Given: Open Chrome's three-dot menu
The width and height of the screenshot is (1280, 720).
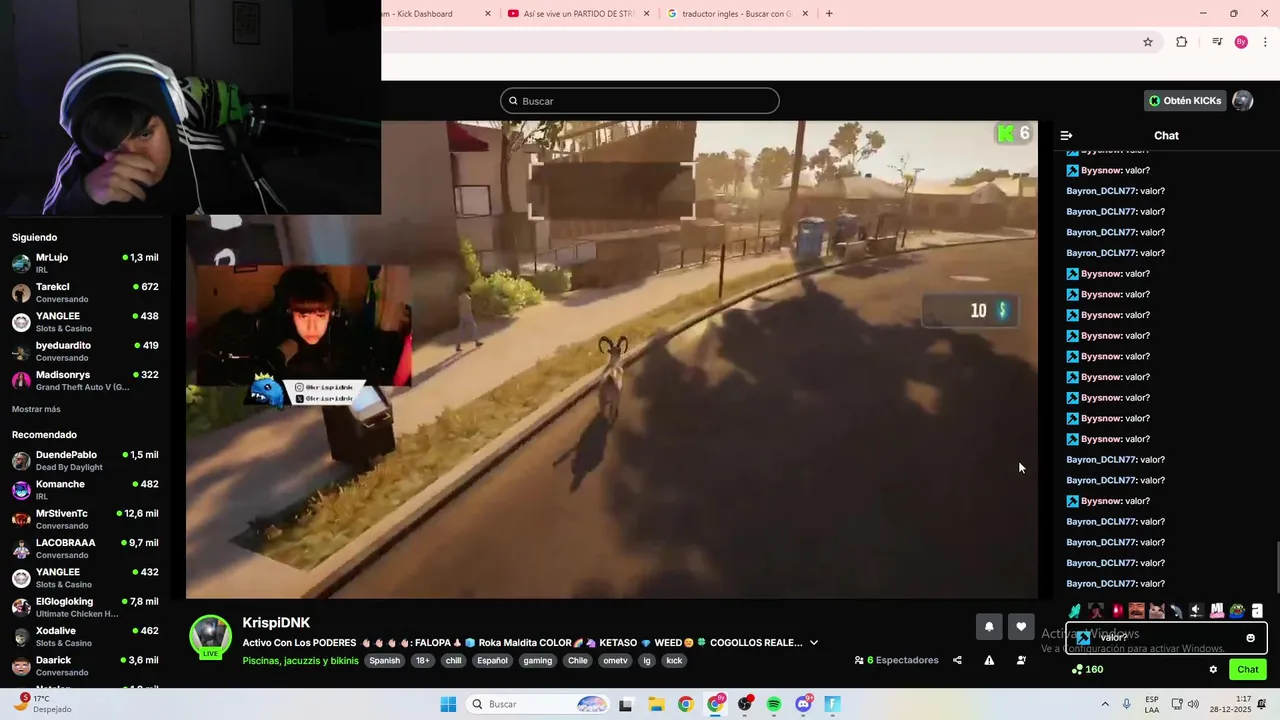Looking at the screenshot, I should click(1265, 42).
